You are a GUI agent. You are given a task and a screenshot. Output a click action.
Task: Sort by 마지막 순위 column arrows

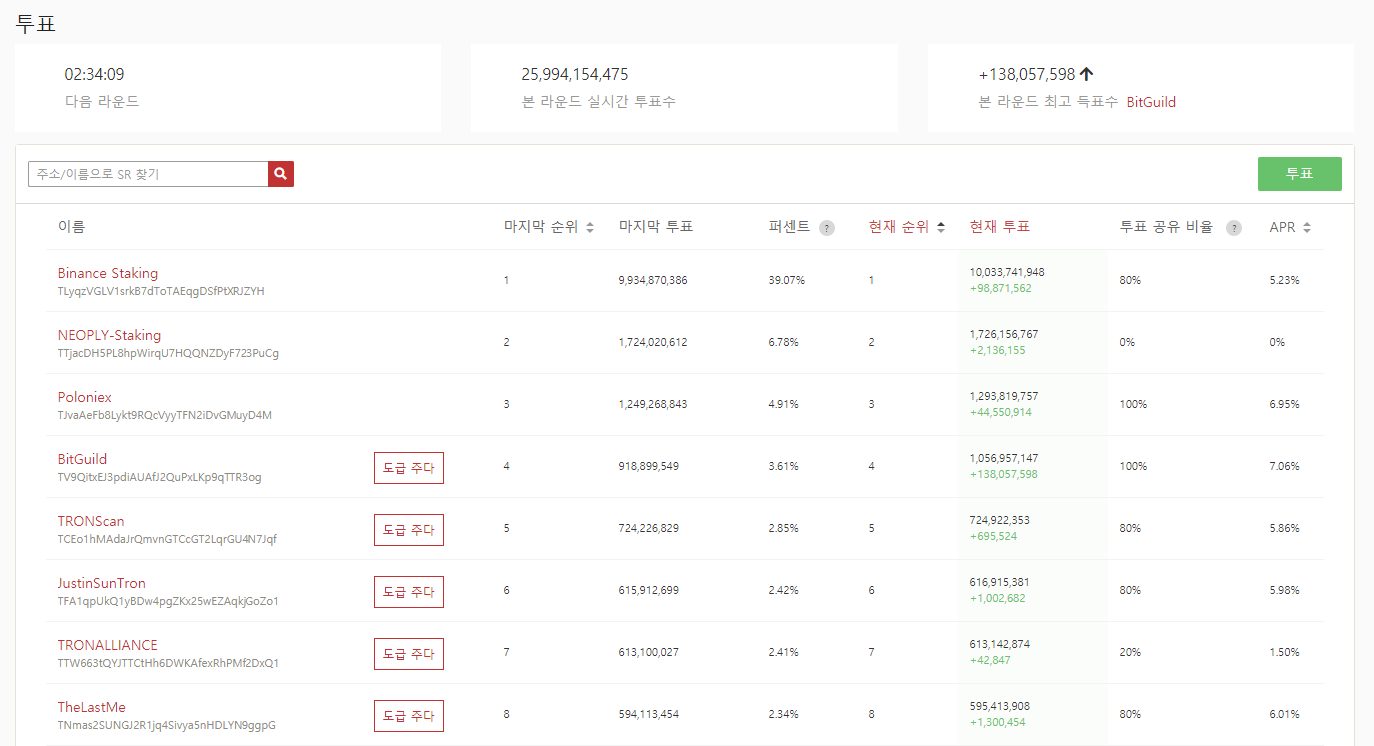point(590,228)
